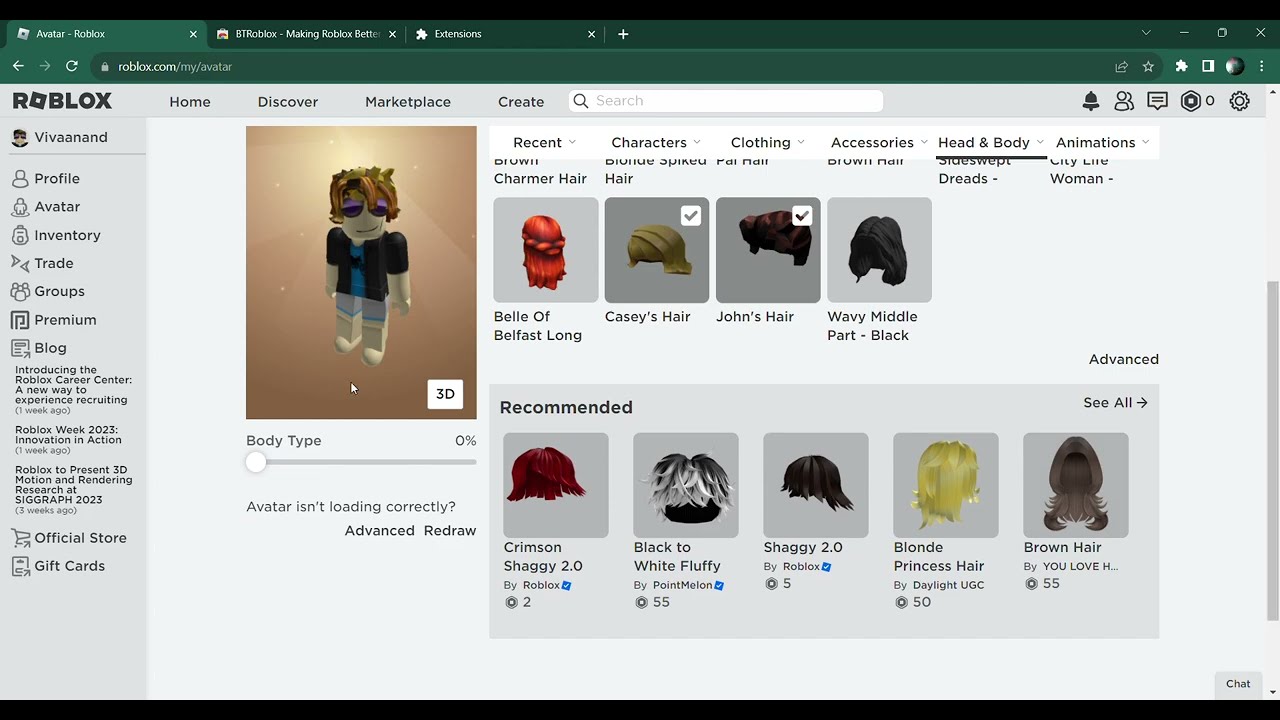This screenshot has height=720, width=1280.
Task: Bookmark this page with the star icon
Action: [x=1148, y=66]
